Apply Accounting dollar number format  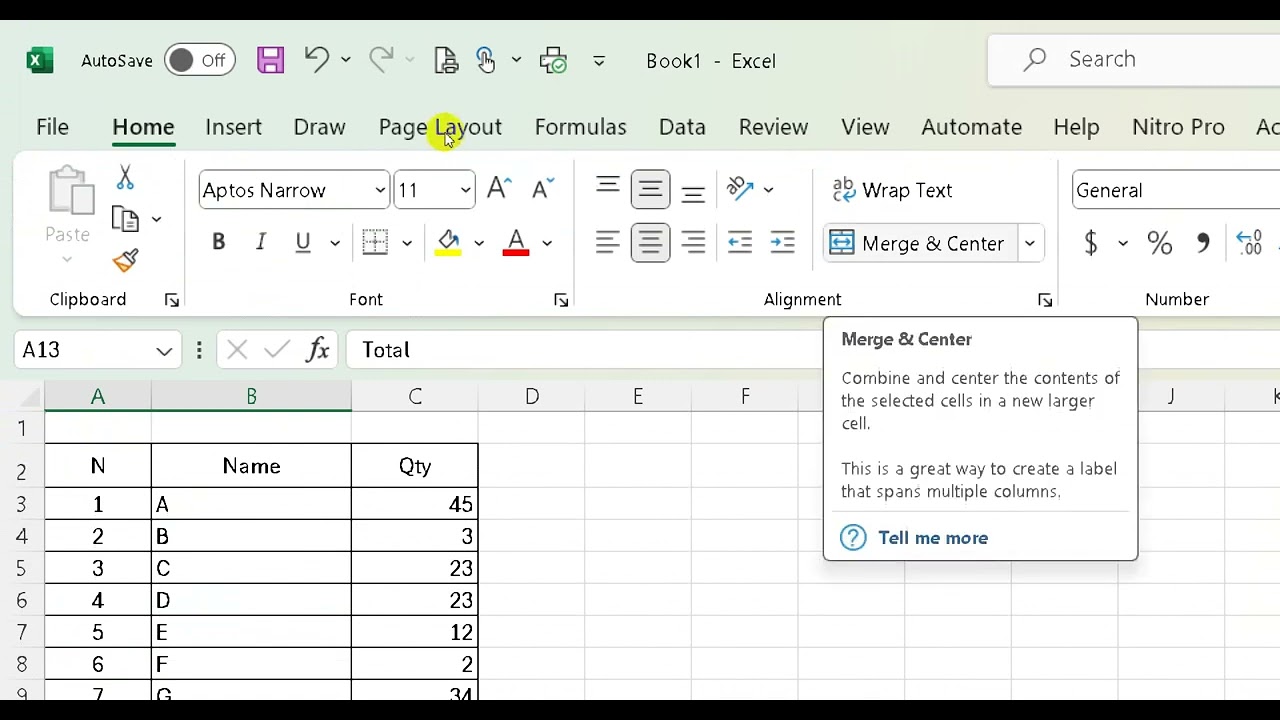point(1091,242)
